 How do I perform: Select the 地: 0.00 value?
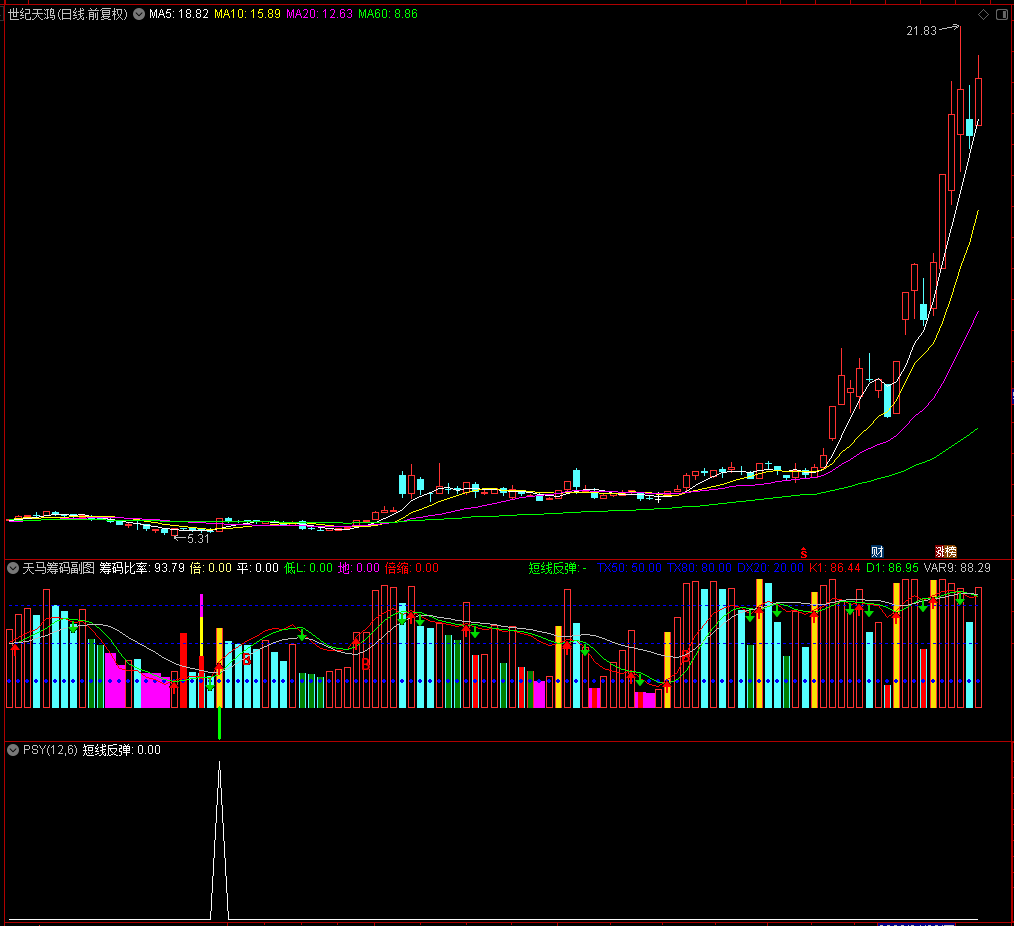358,568
